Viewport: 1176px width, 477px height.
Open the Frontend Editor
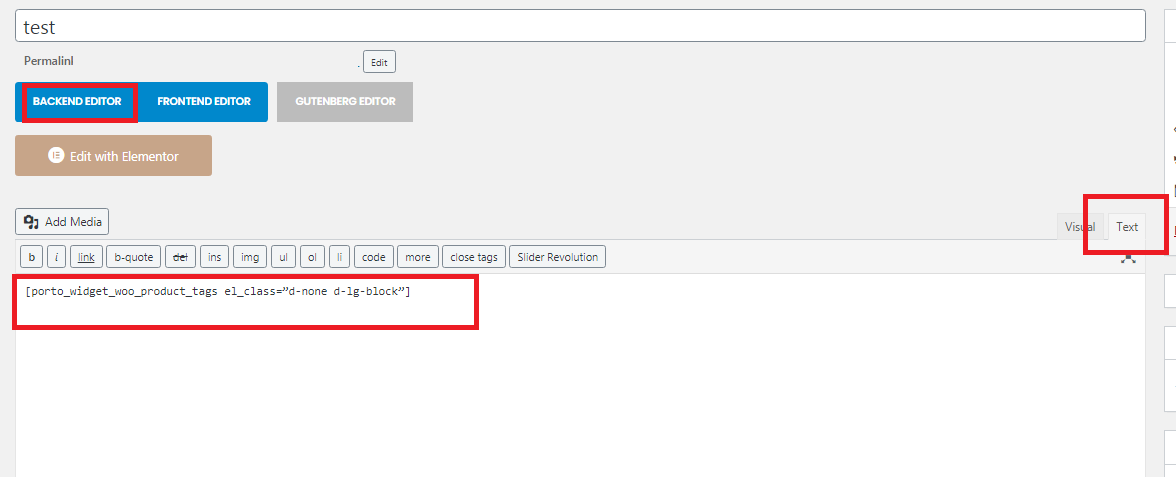coord(204,101)
